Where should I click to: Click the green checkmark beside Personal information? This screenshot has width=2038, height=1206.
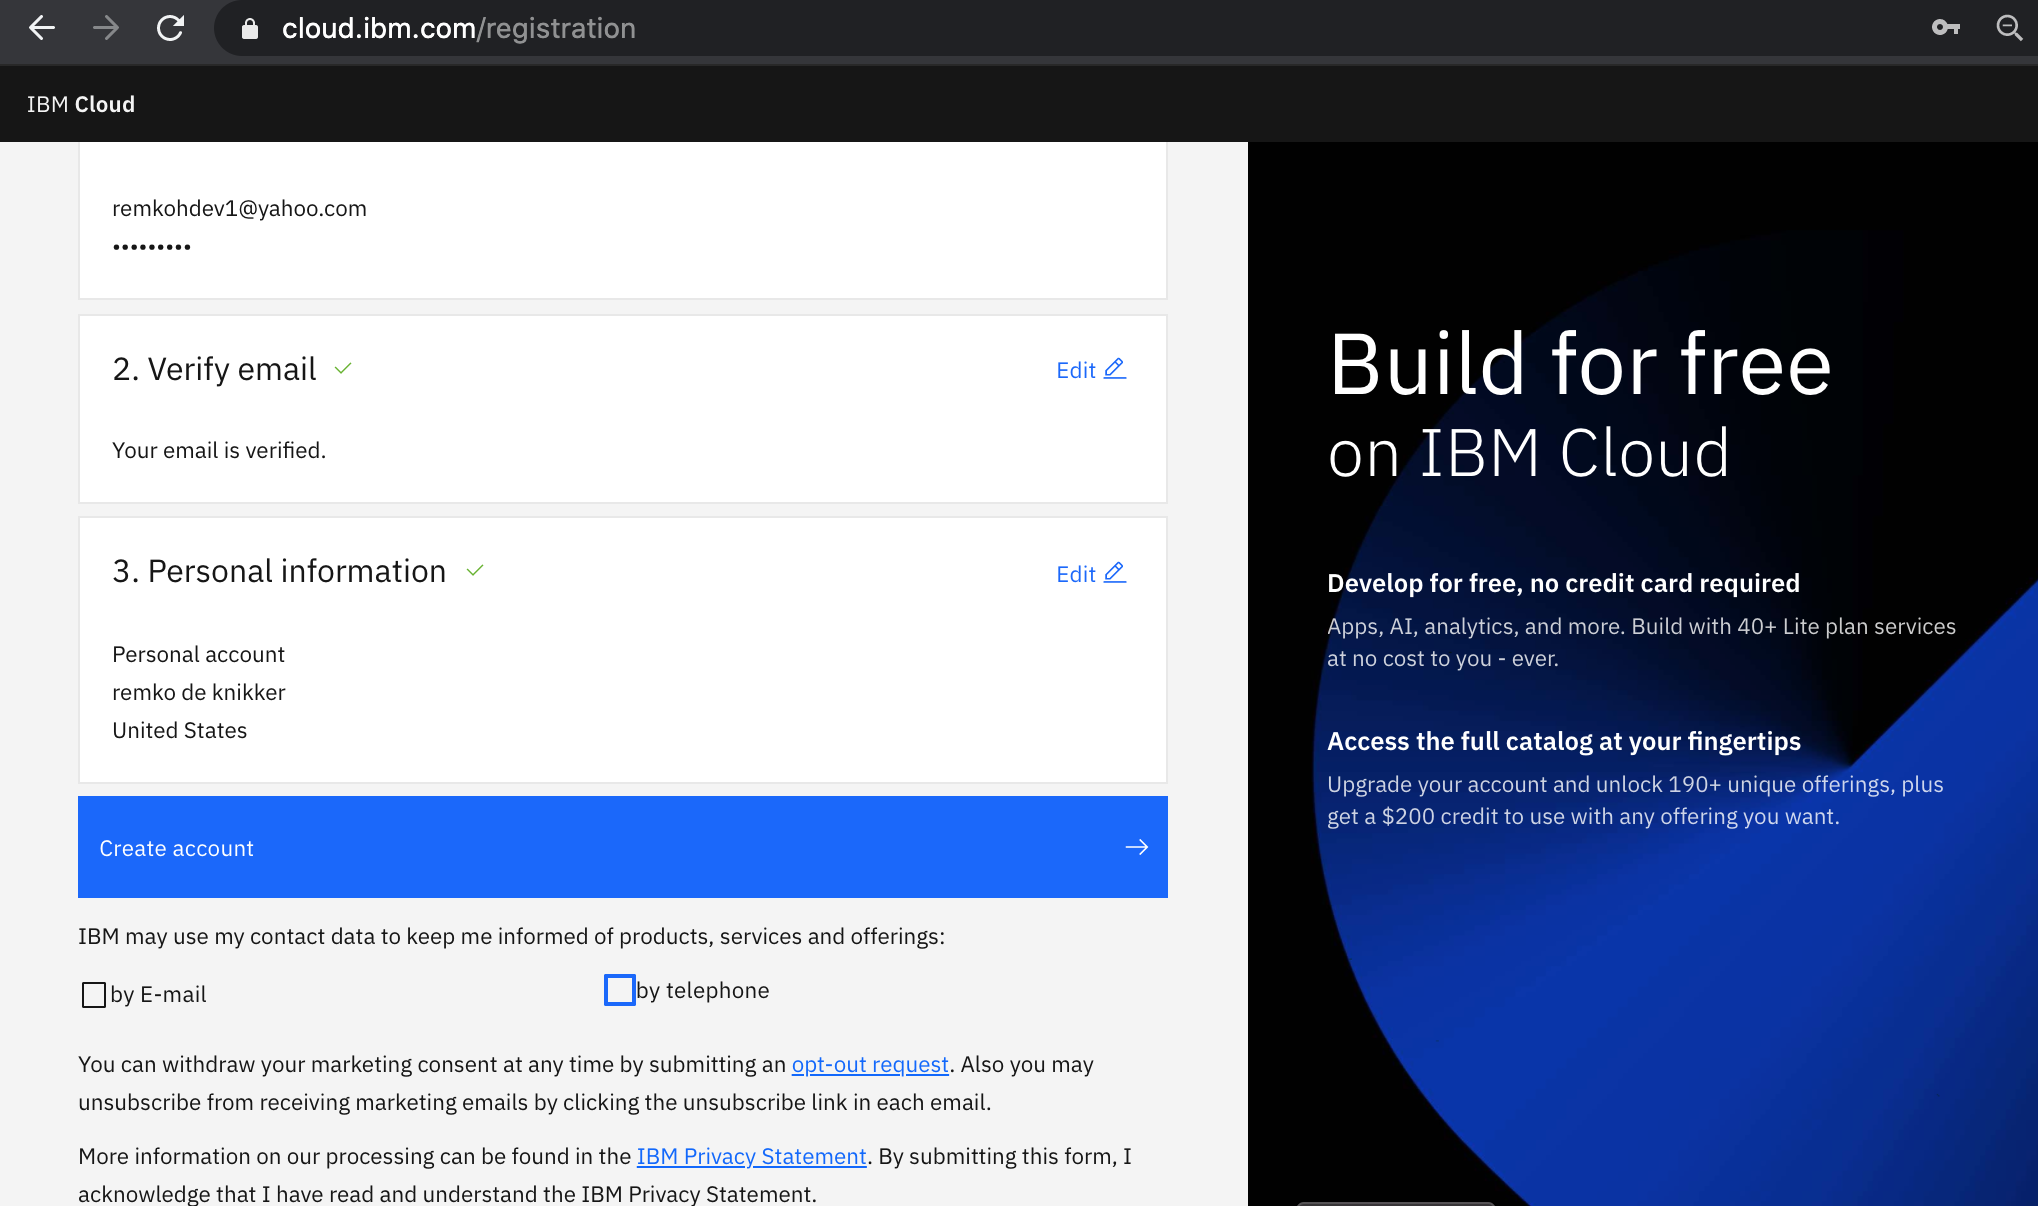(x=475, y=571)
